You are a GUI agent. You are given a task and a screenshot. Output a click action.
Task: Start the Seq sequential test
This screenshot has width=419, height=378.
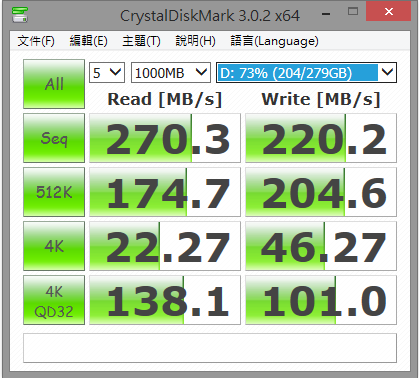[54, 138]
